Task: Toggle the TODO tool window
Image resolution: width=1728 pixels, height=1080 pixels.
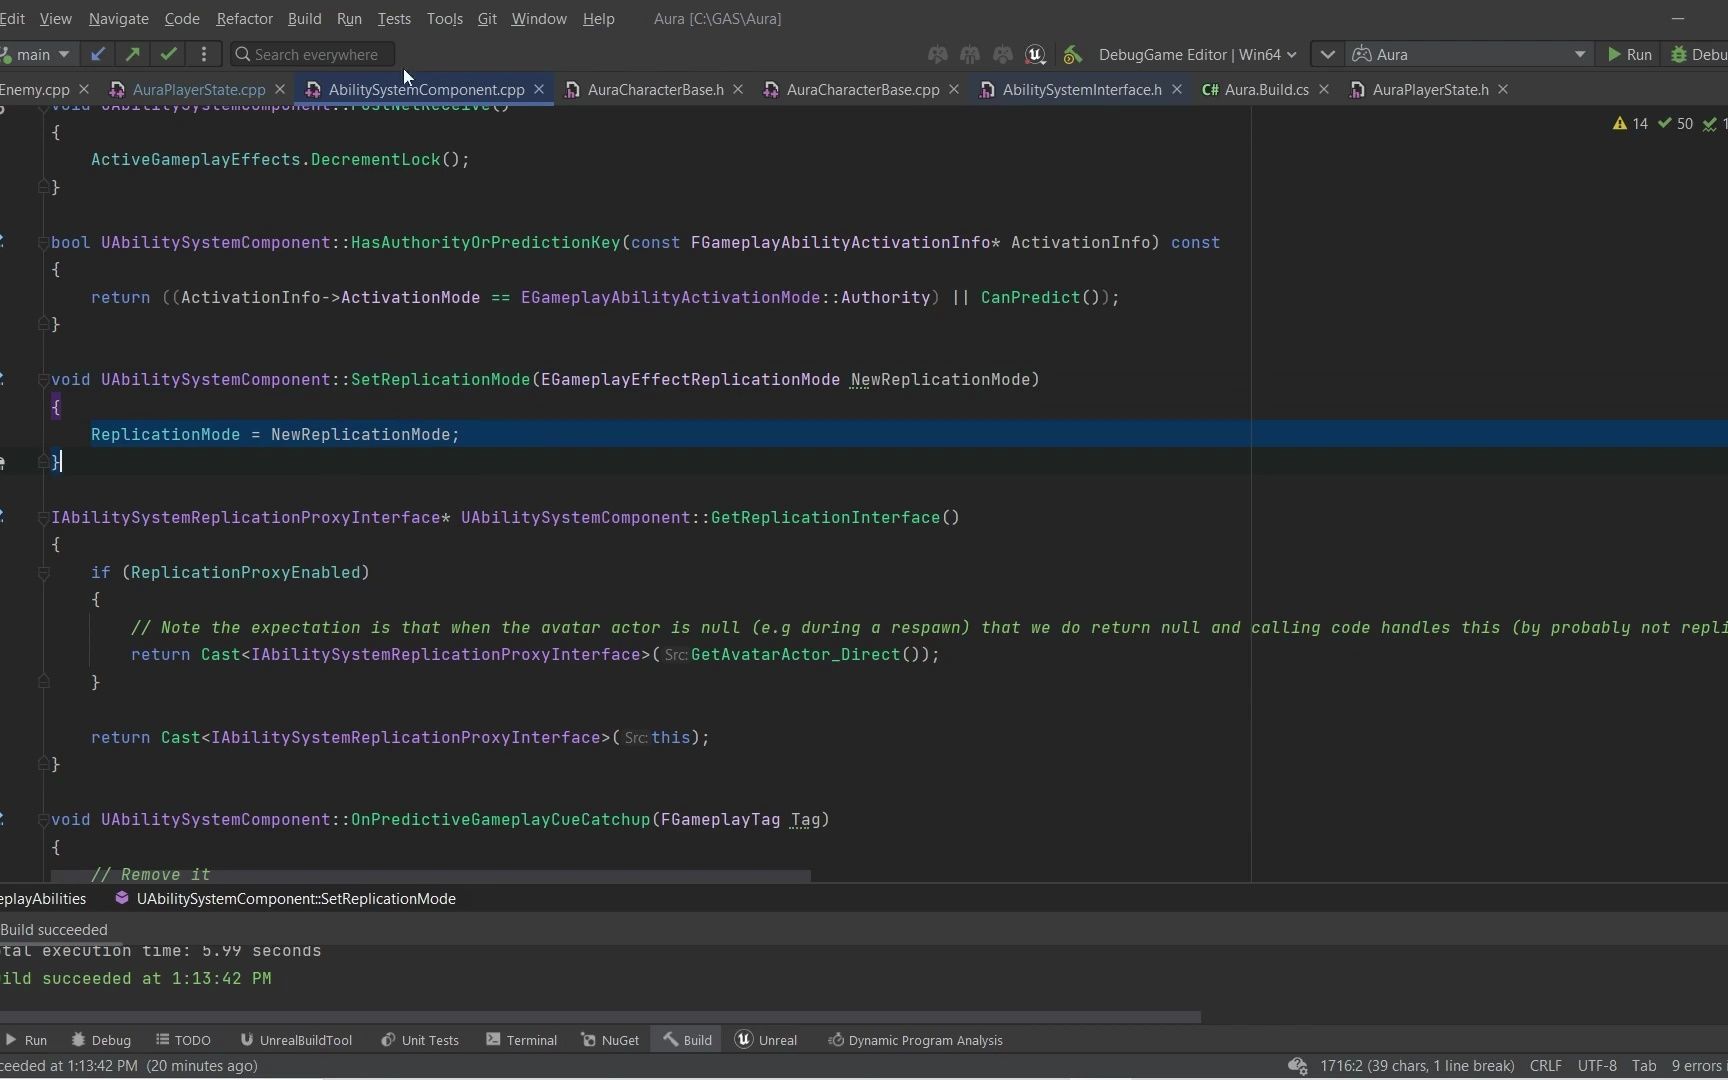Action: coord(183,1040)
